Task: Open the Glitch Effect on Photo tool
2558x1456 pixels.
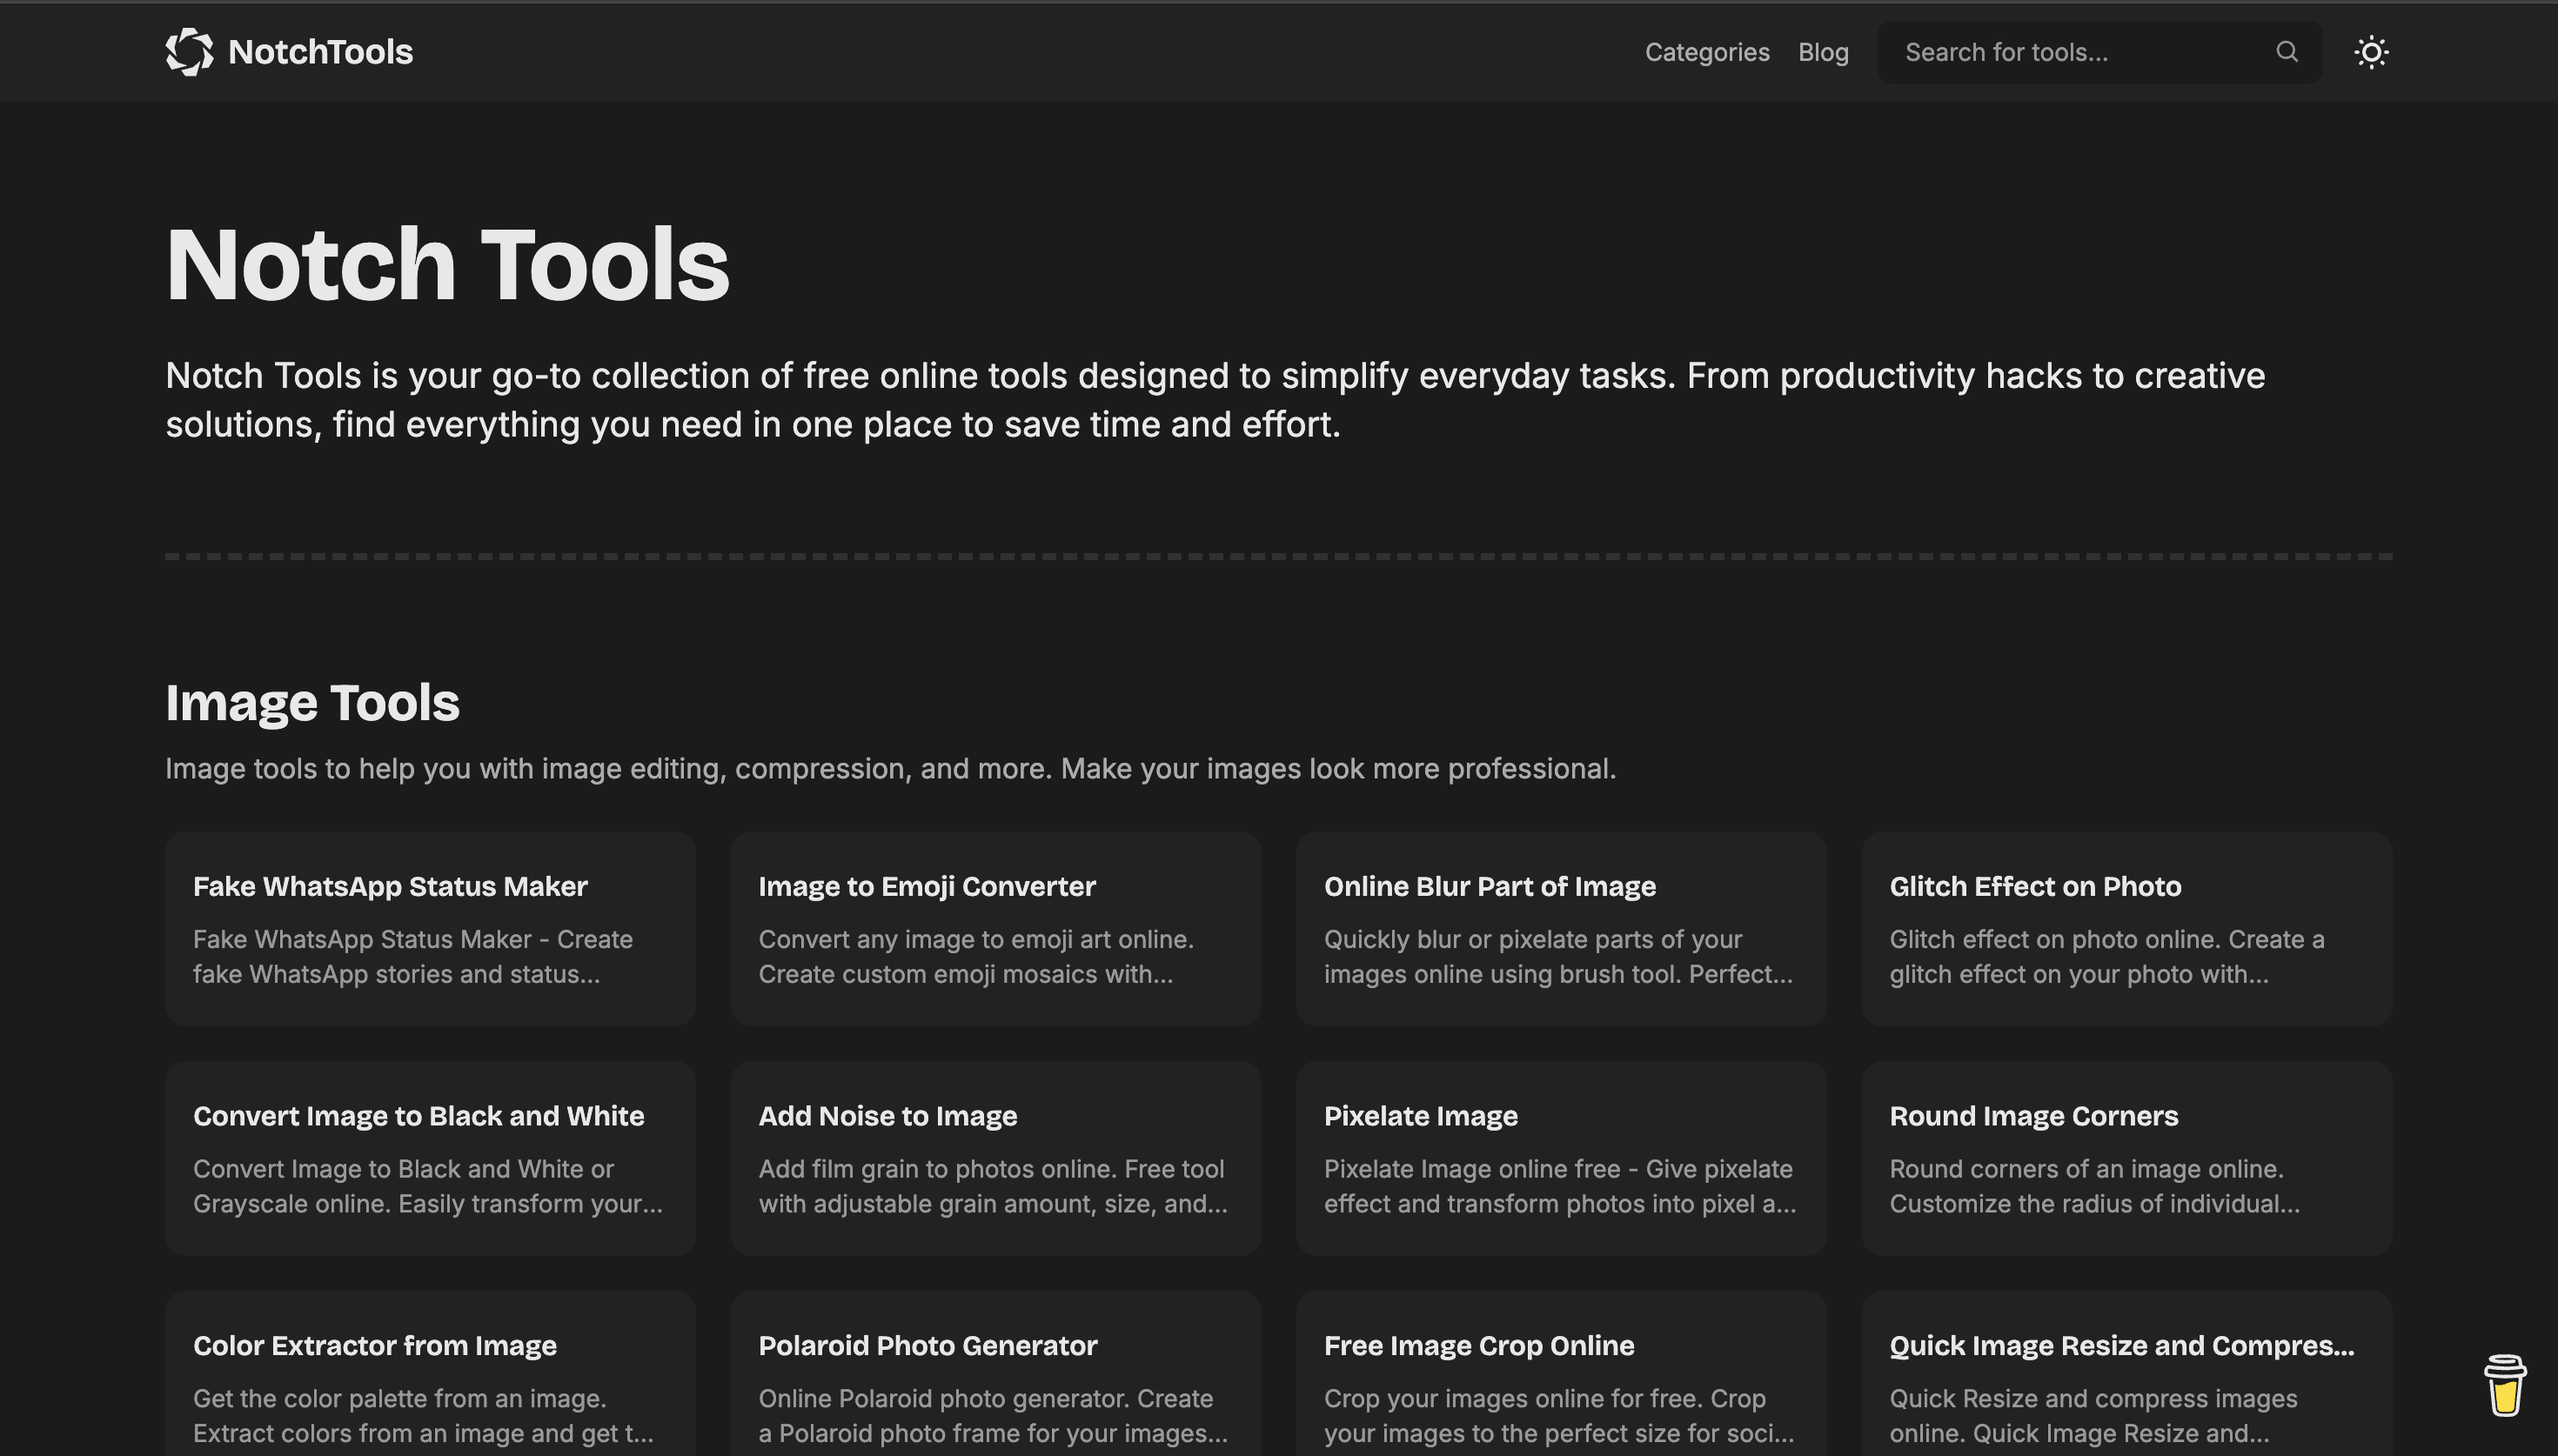Action: (x=2126, y=928)
